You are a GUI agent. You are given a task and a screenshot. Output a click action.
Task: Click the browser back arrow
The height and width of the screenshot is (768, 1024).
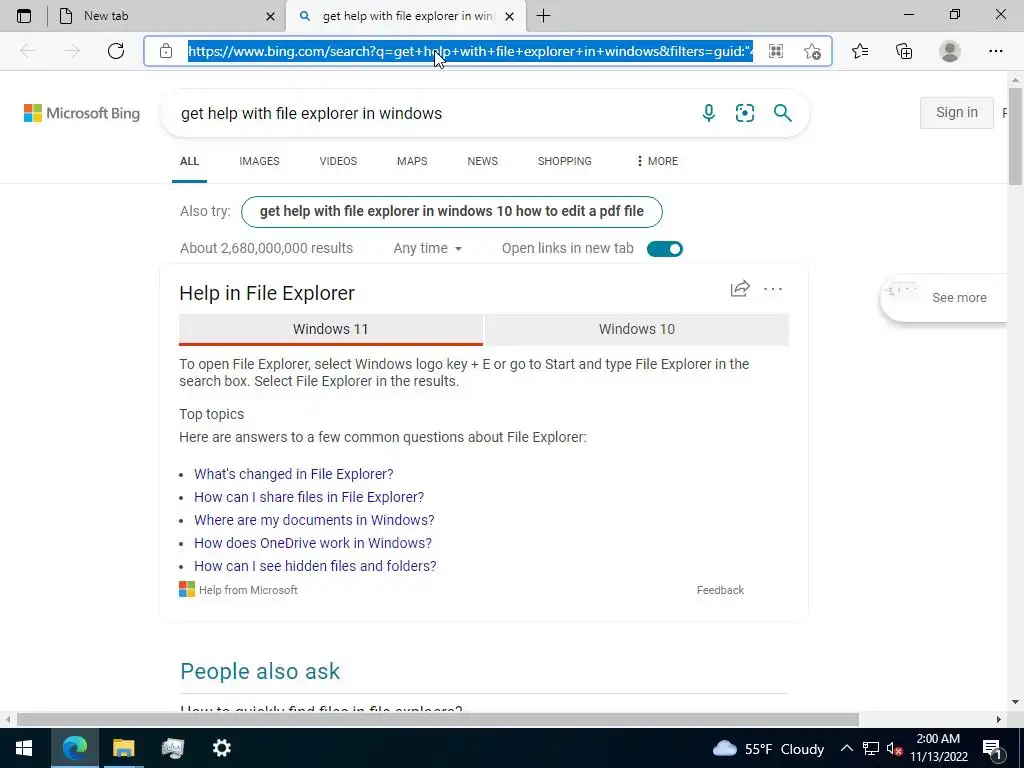click(28, 51)
